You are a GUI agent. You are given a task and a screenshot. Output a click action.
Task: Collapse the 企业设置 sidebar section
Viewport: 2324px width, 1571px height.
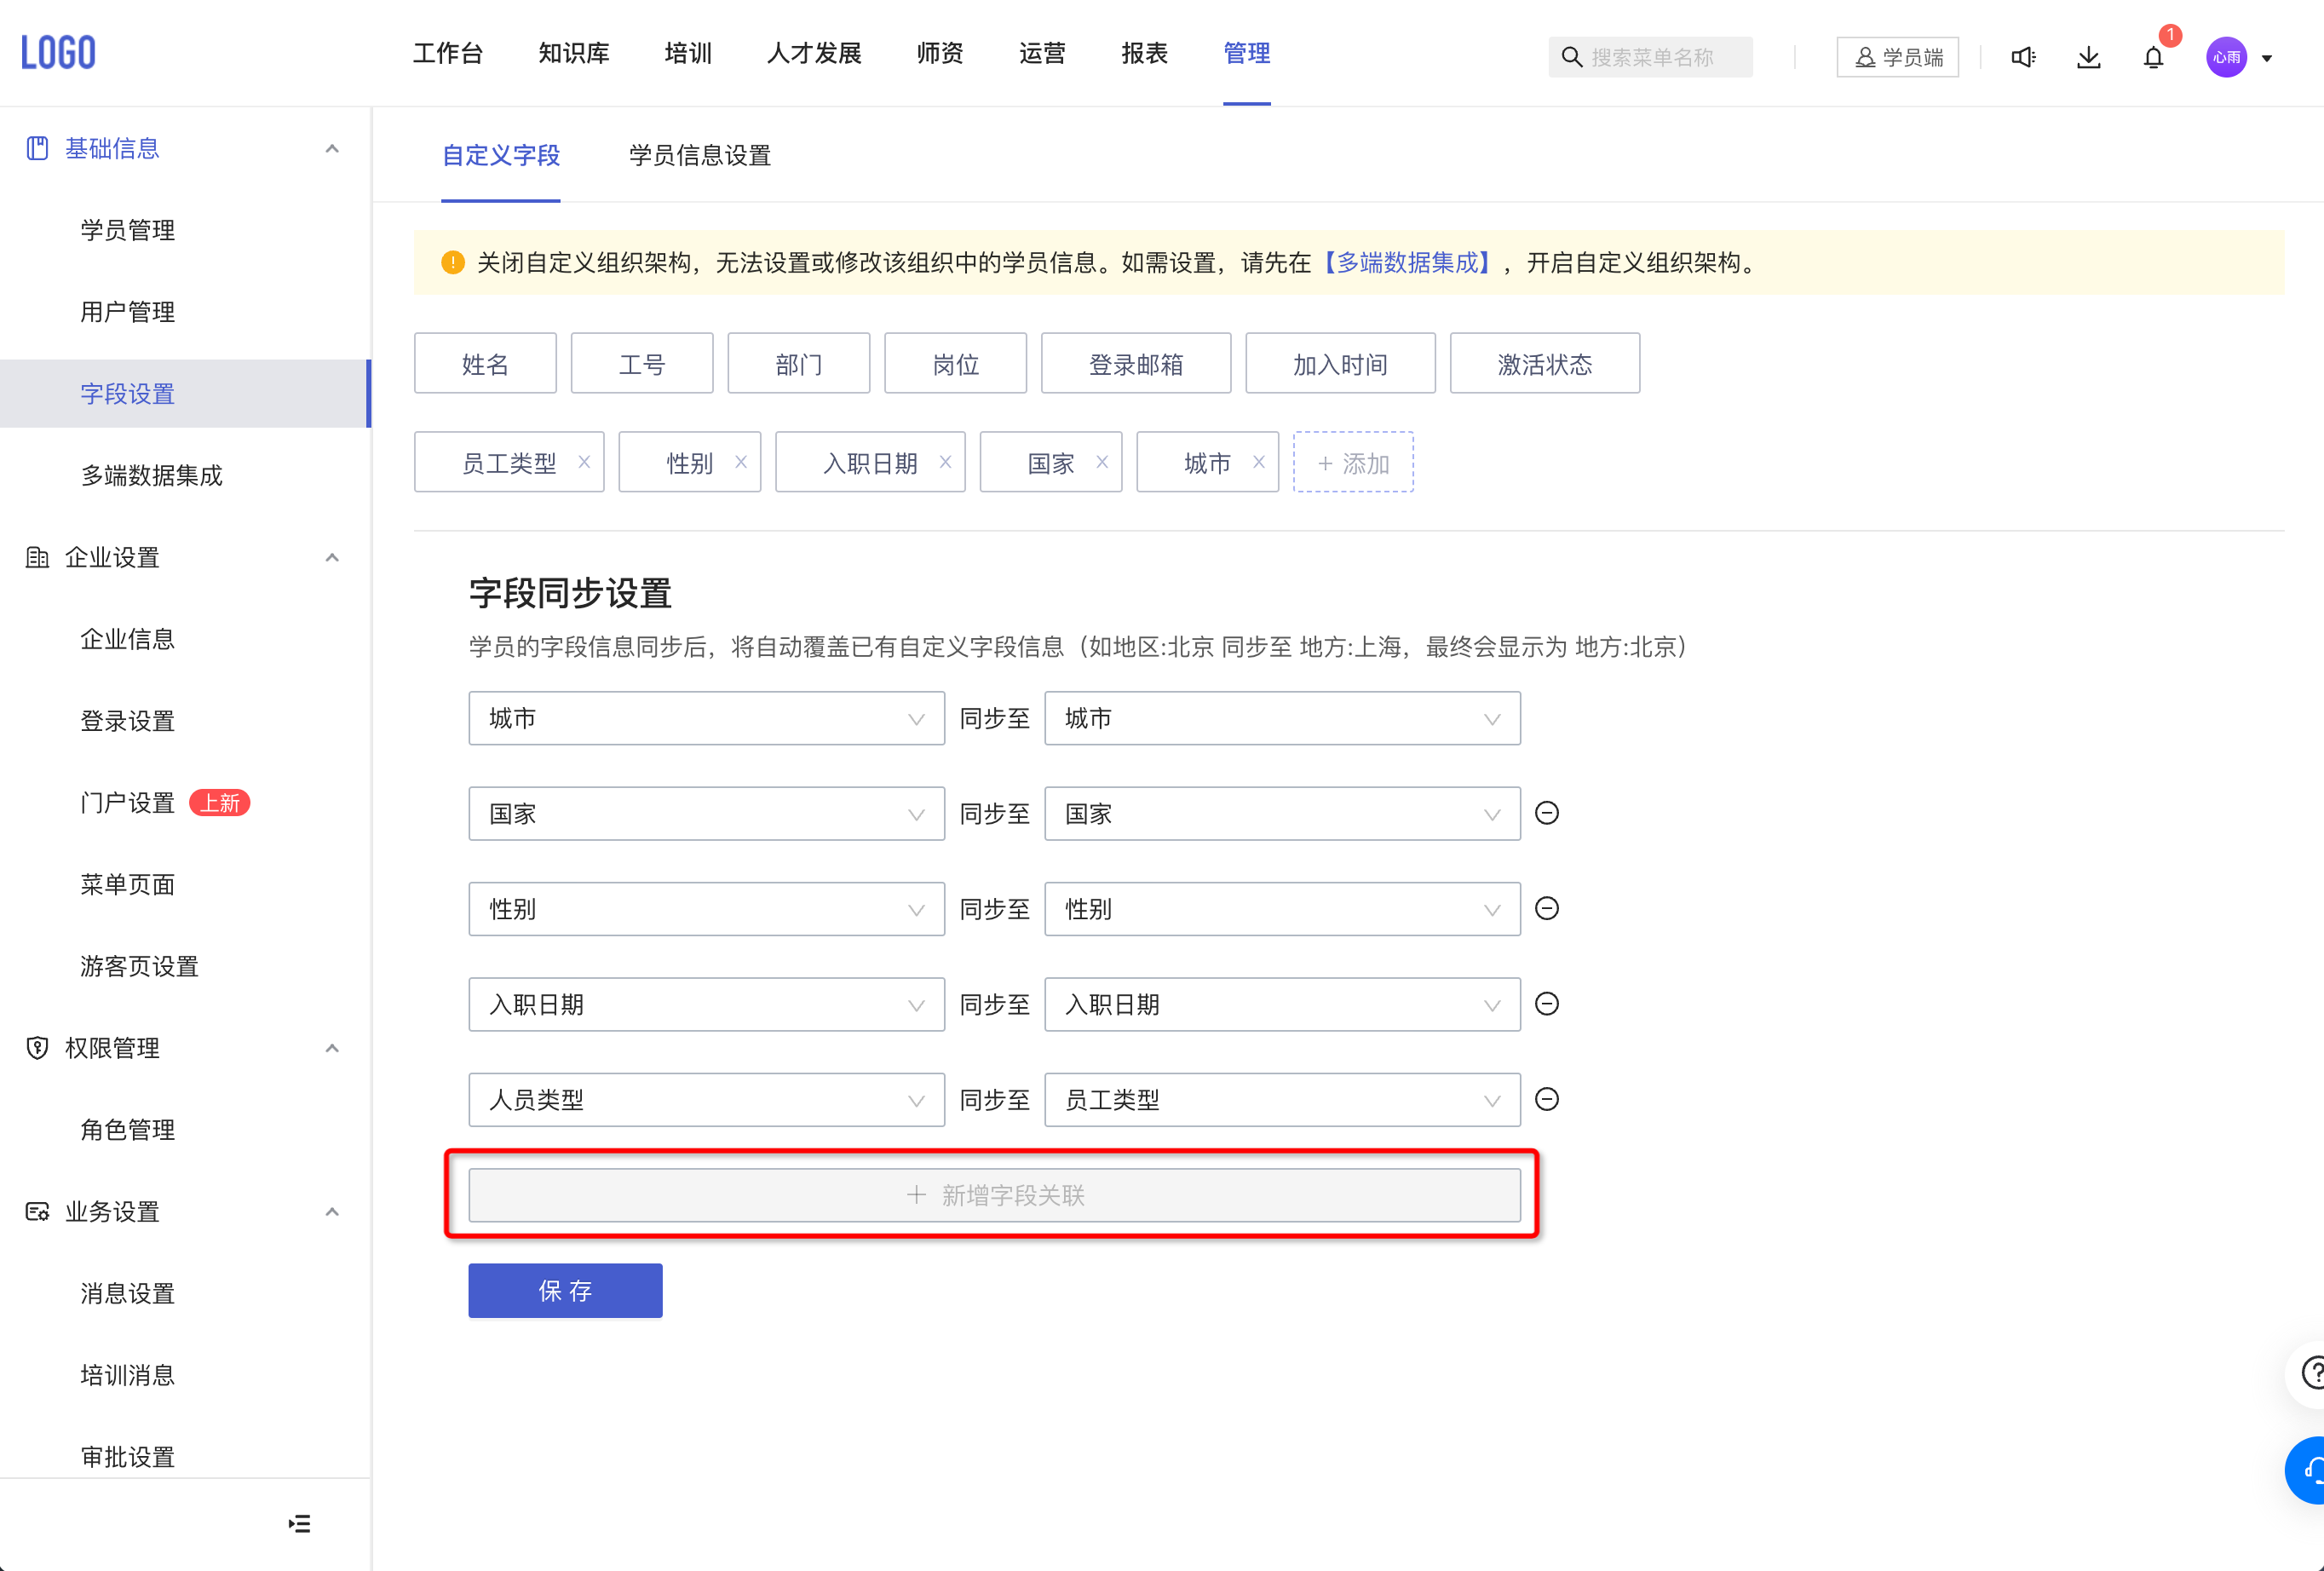(332, 558)
